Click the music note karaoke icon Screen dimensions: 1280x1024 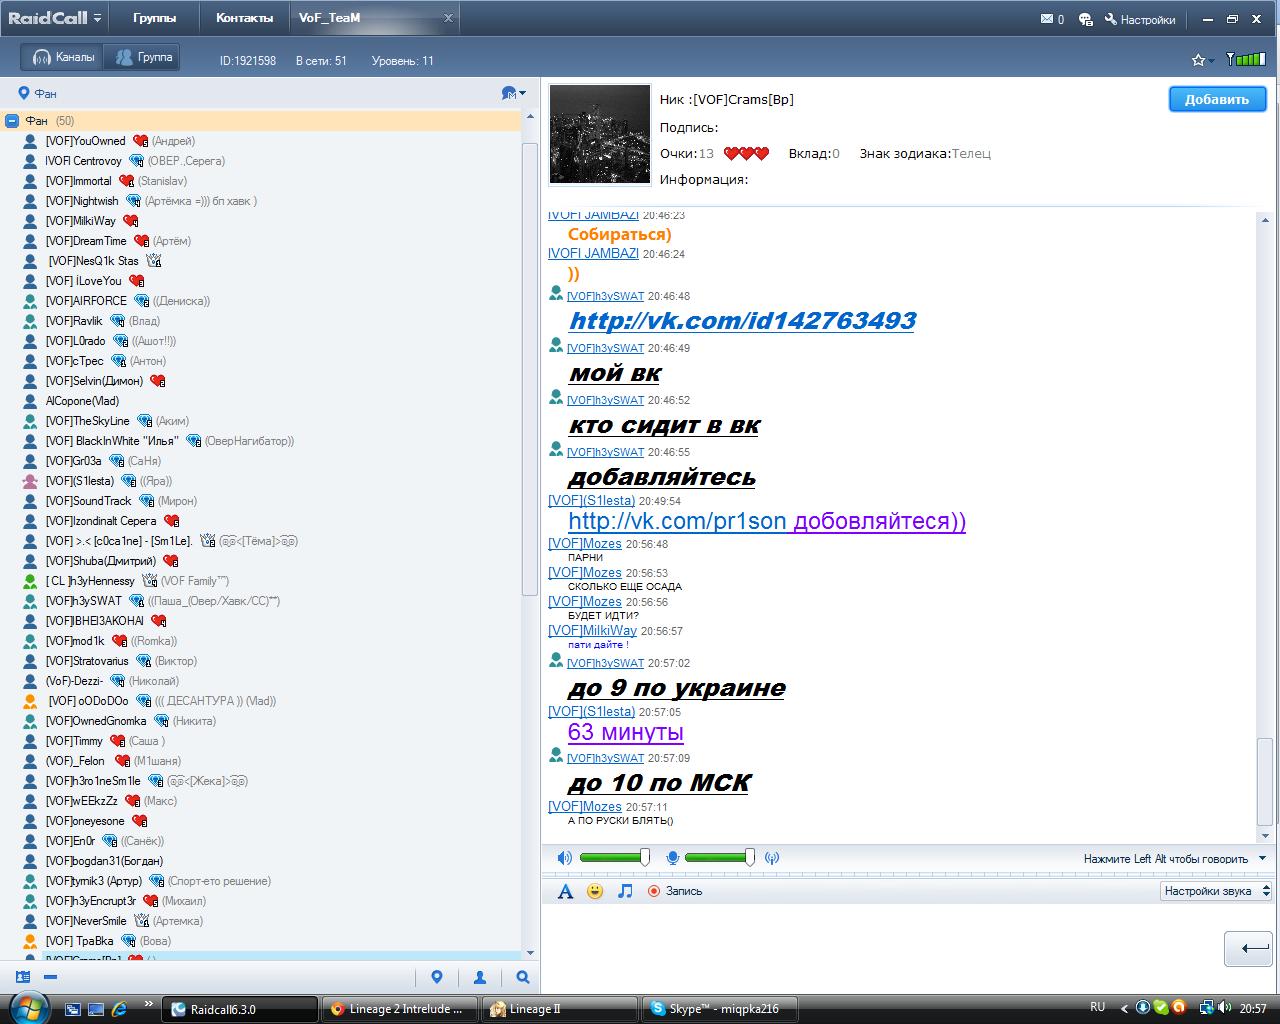[x=625, y=891]
